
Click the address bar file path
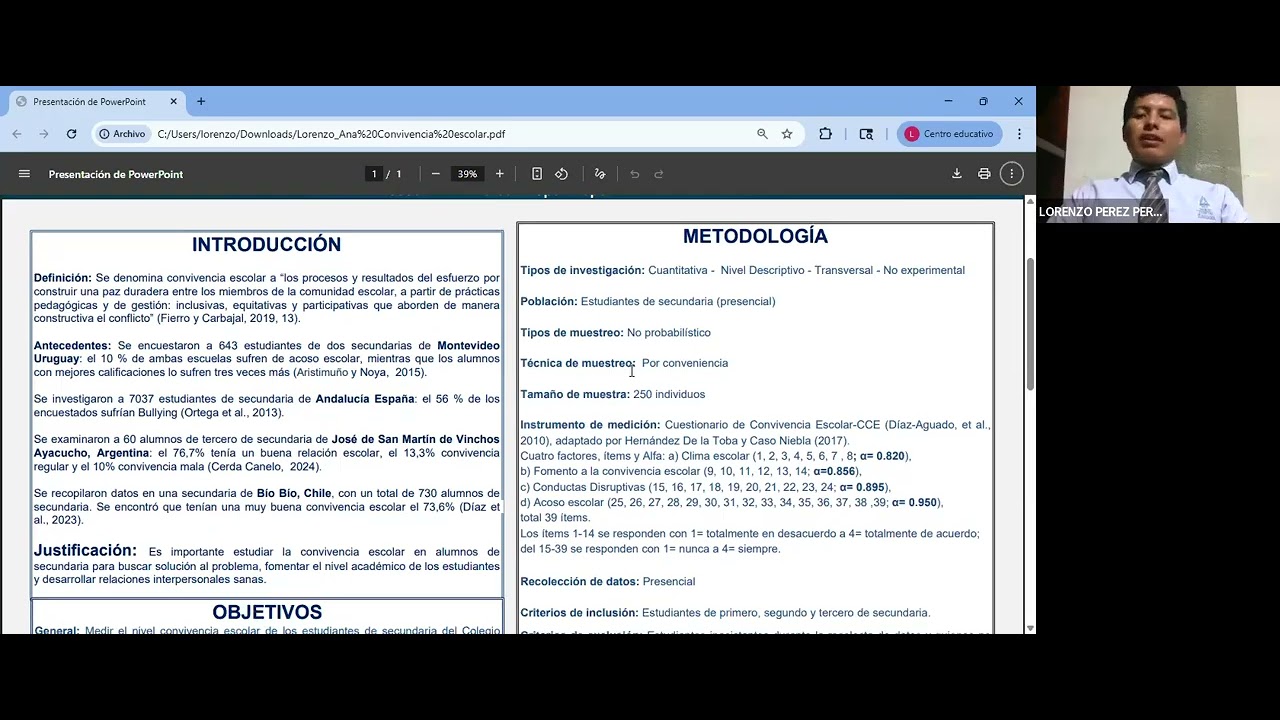[331, 134]
